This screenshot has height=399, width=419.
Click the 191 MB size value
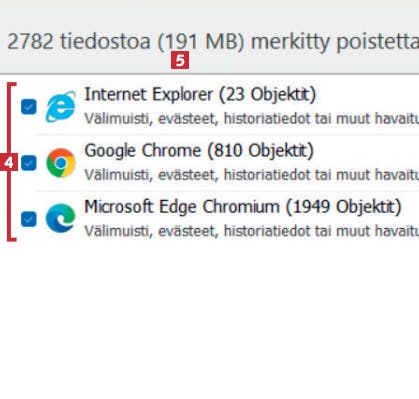click(202, 42)
